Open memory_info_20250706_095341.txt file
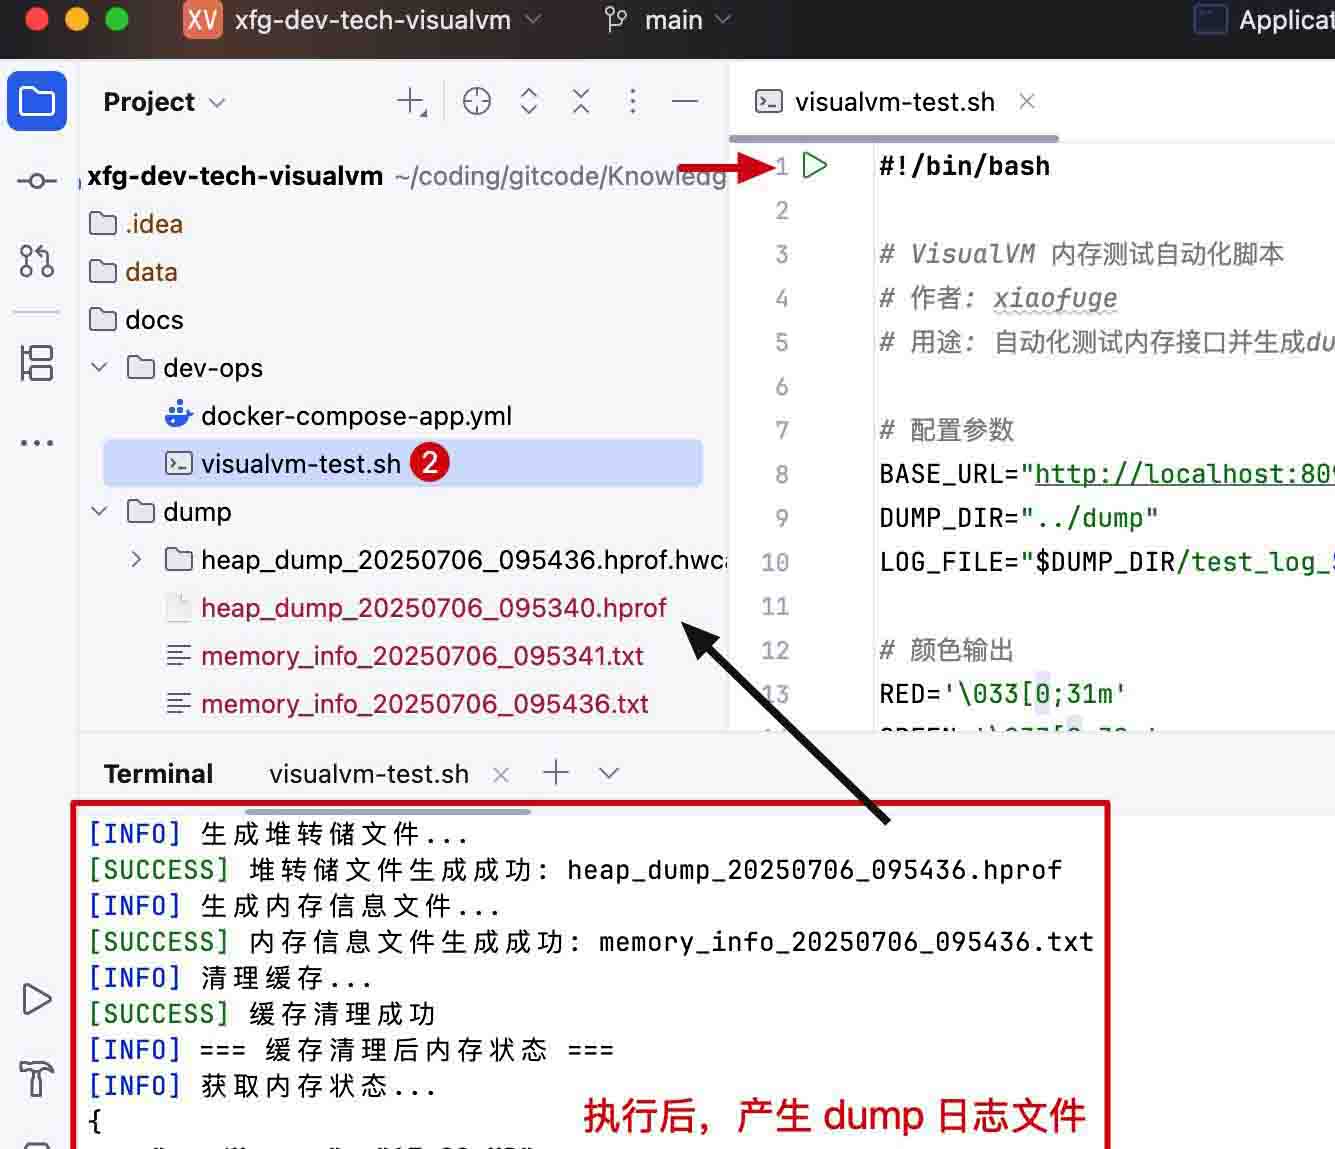 click(404, 656)
